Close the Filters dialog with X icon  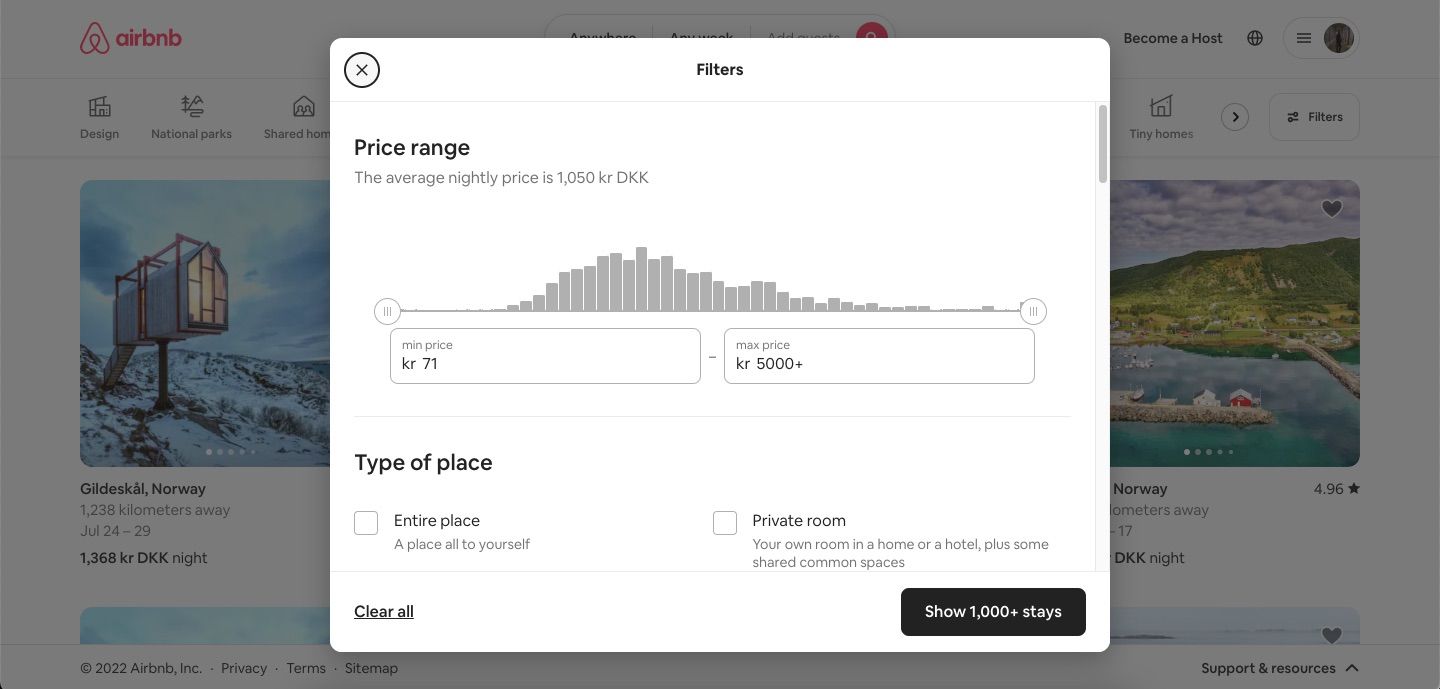point(362,70)
